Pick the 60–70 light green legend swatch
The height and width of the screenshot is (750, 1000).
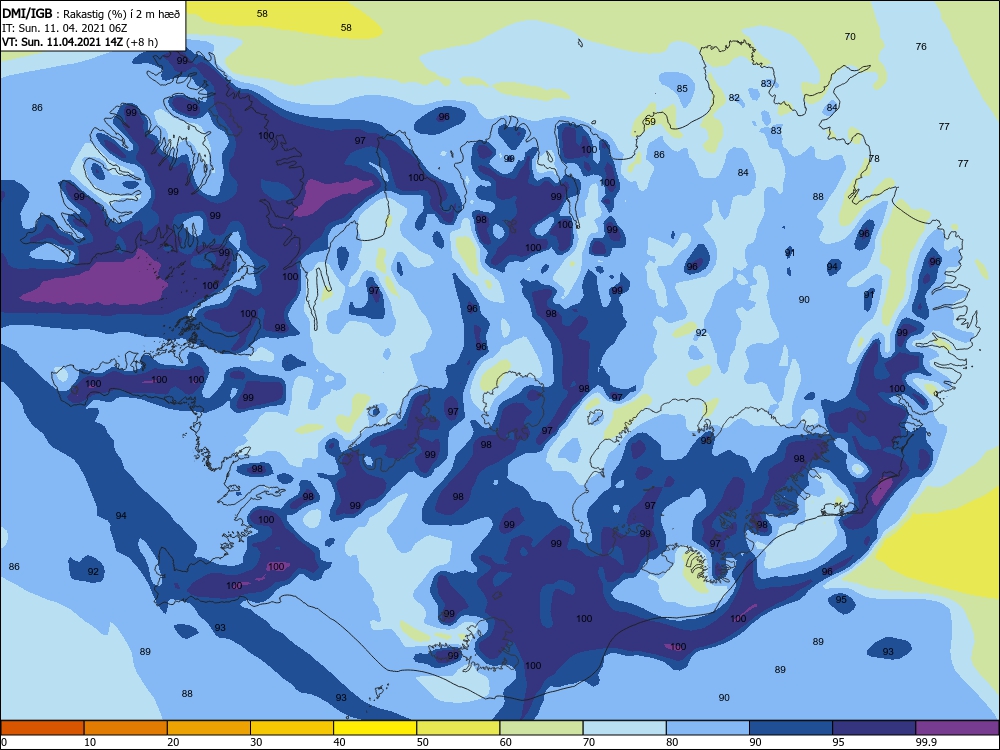point(541,728)
